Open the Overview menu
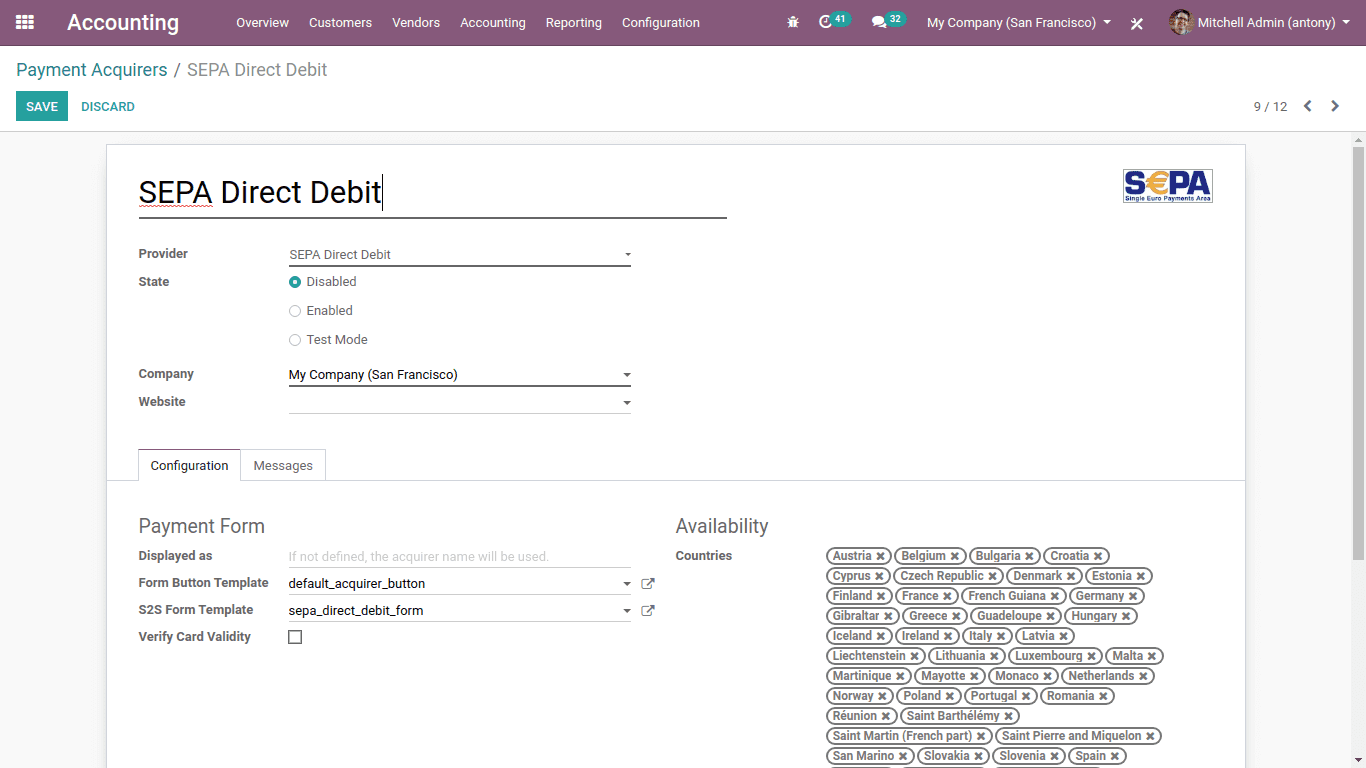Viewport: 1366px width, 768px height. point(262,22)
